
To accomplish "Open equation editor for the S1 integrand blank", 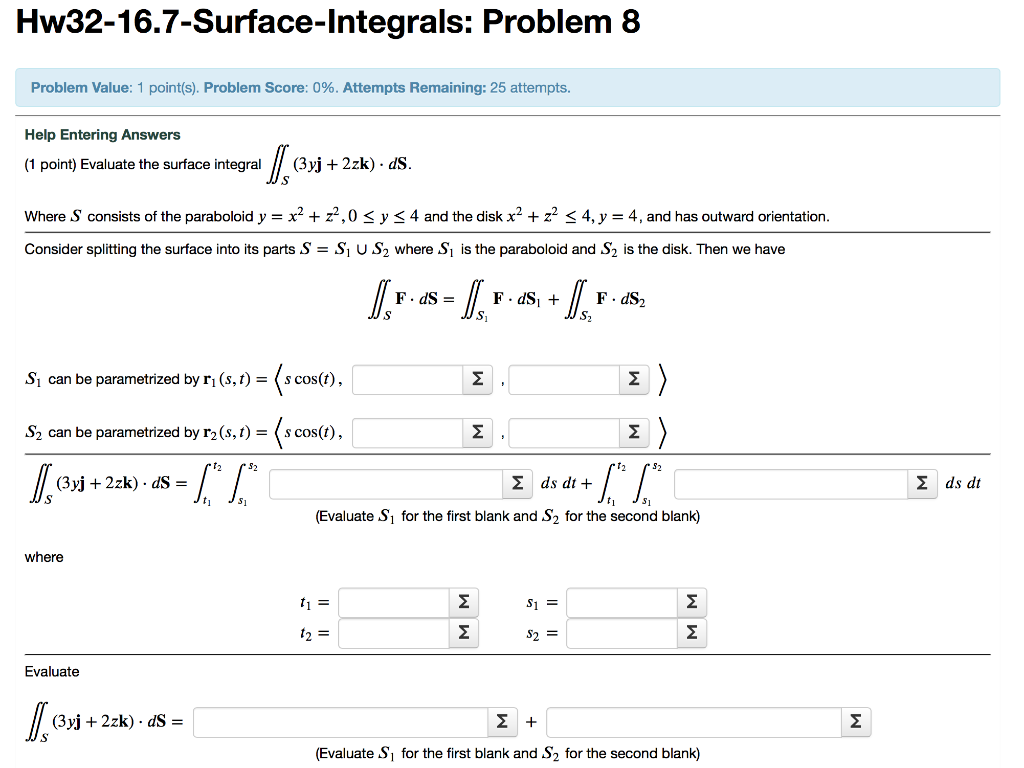I will [x=516, y=483].
